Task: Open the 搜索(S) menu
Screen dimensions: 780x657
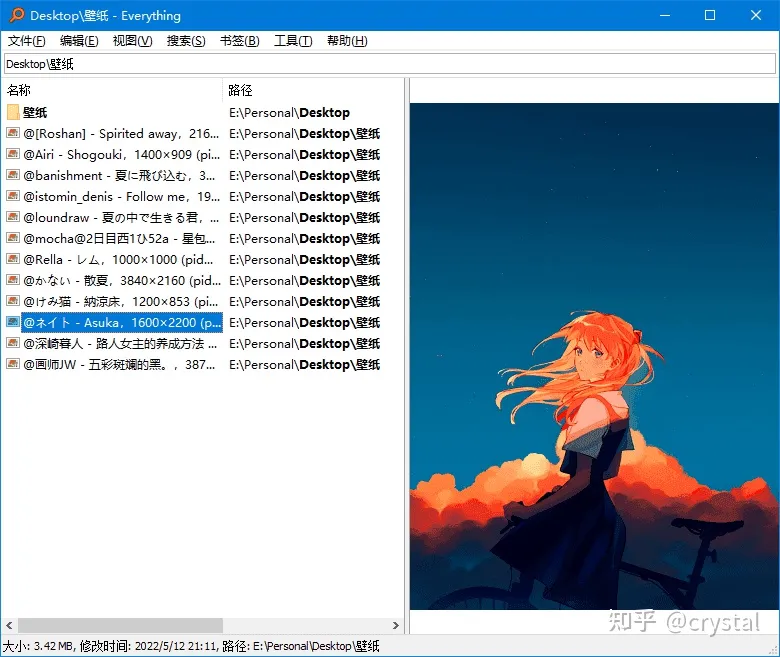Action: [186, 41]
